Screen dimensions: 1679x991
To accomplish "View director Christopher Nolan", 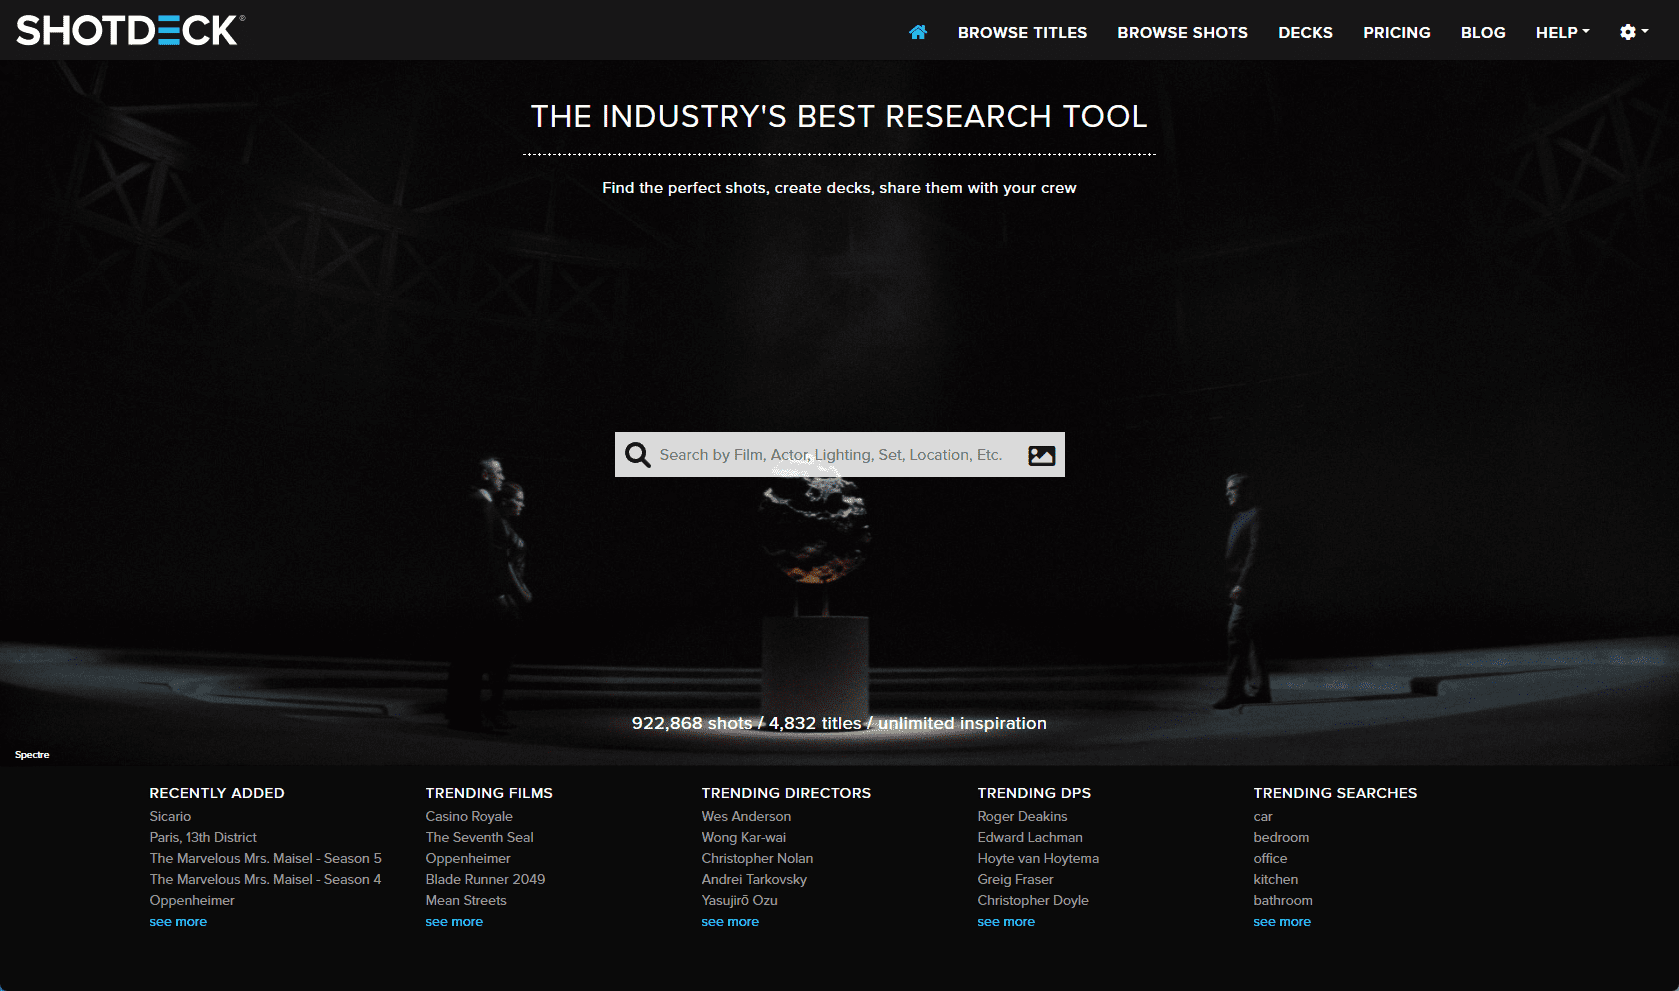I will [x=757, y=858].
